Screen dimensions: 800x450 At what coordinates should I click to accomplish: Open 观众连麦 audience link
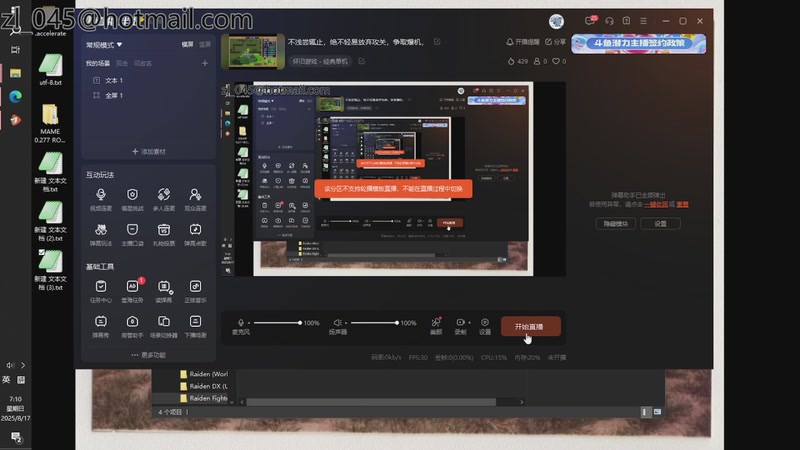point(195,198)
